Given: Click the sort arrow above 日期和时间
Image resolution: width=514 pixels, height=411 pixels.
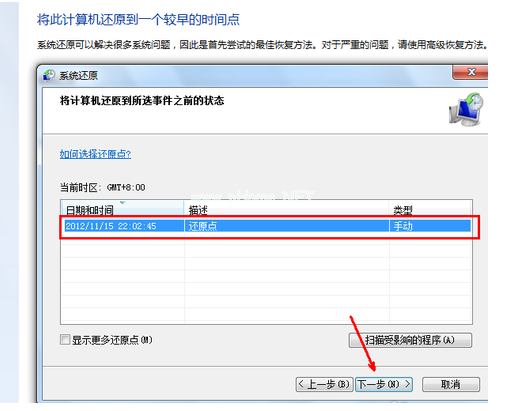Looking at the screenshot, I should (x=122, y=203).
